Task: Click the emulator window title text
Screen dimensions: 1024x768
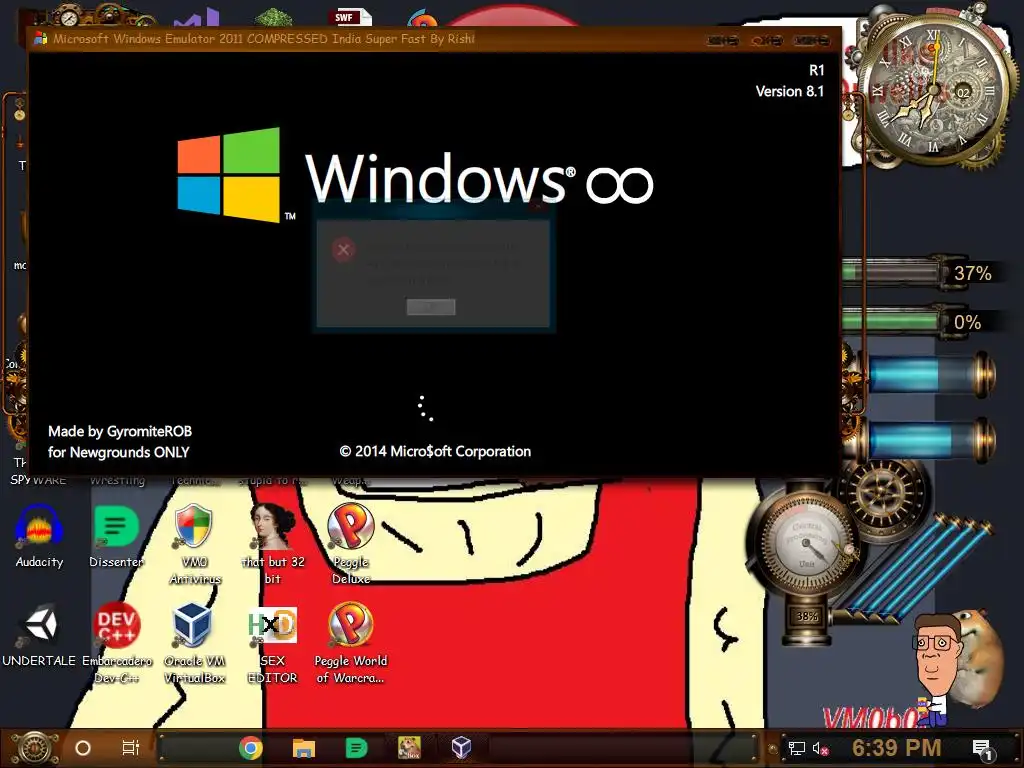Action: tap(264, 39)
